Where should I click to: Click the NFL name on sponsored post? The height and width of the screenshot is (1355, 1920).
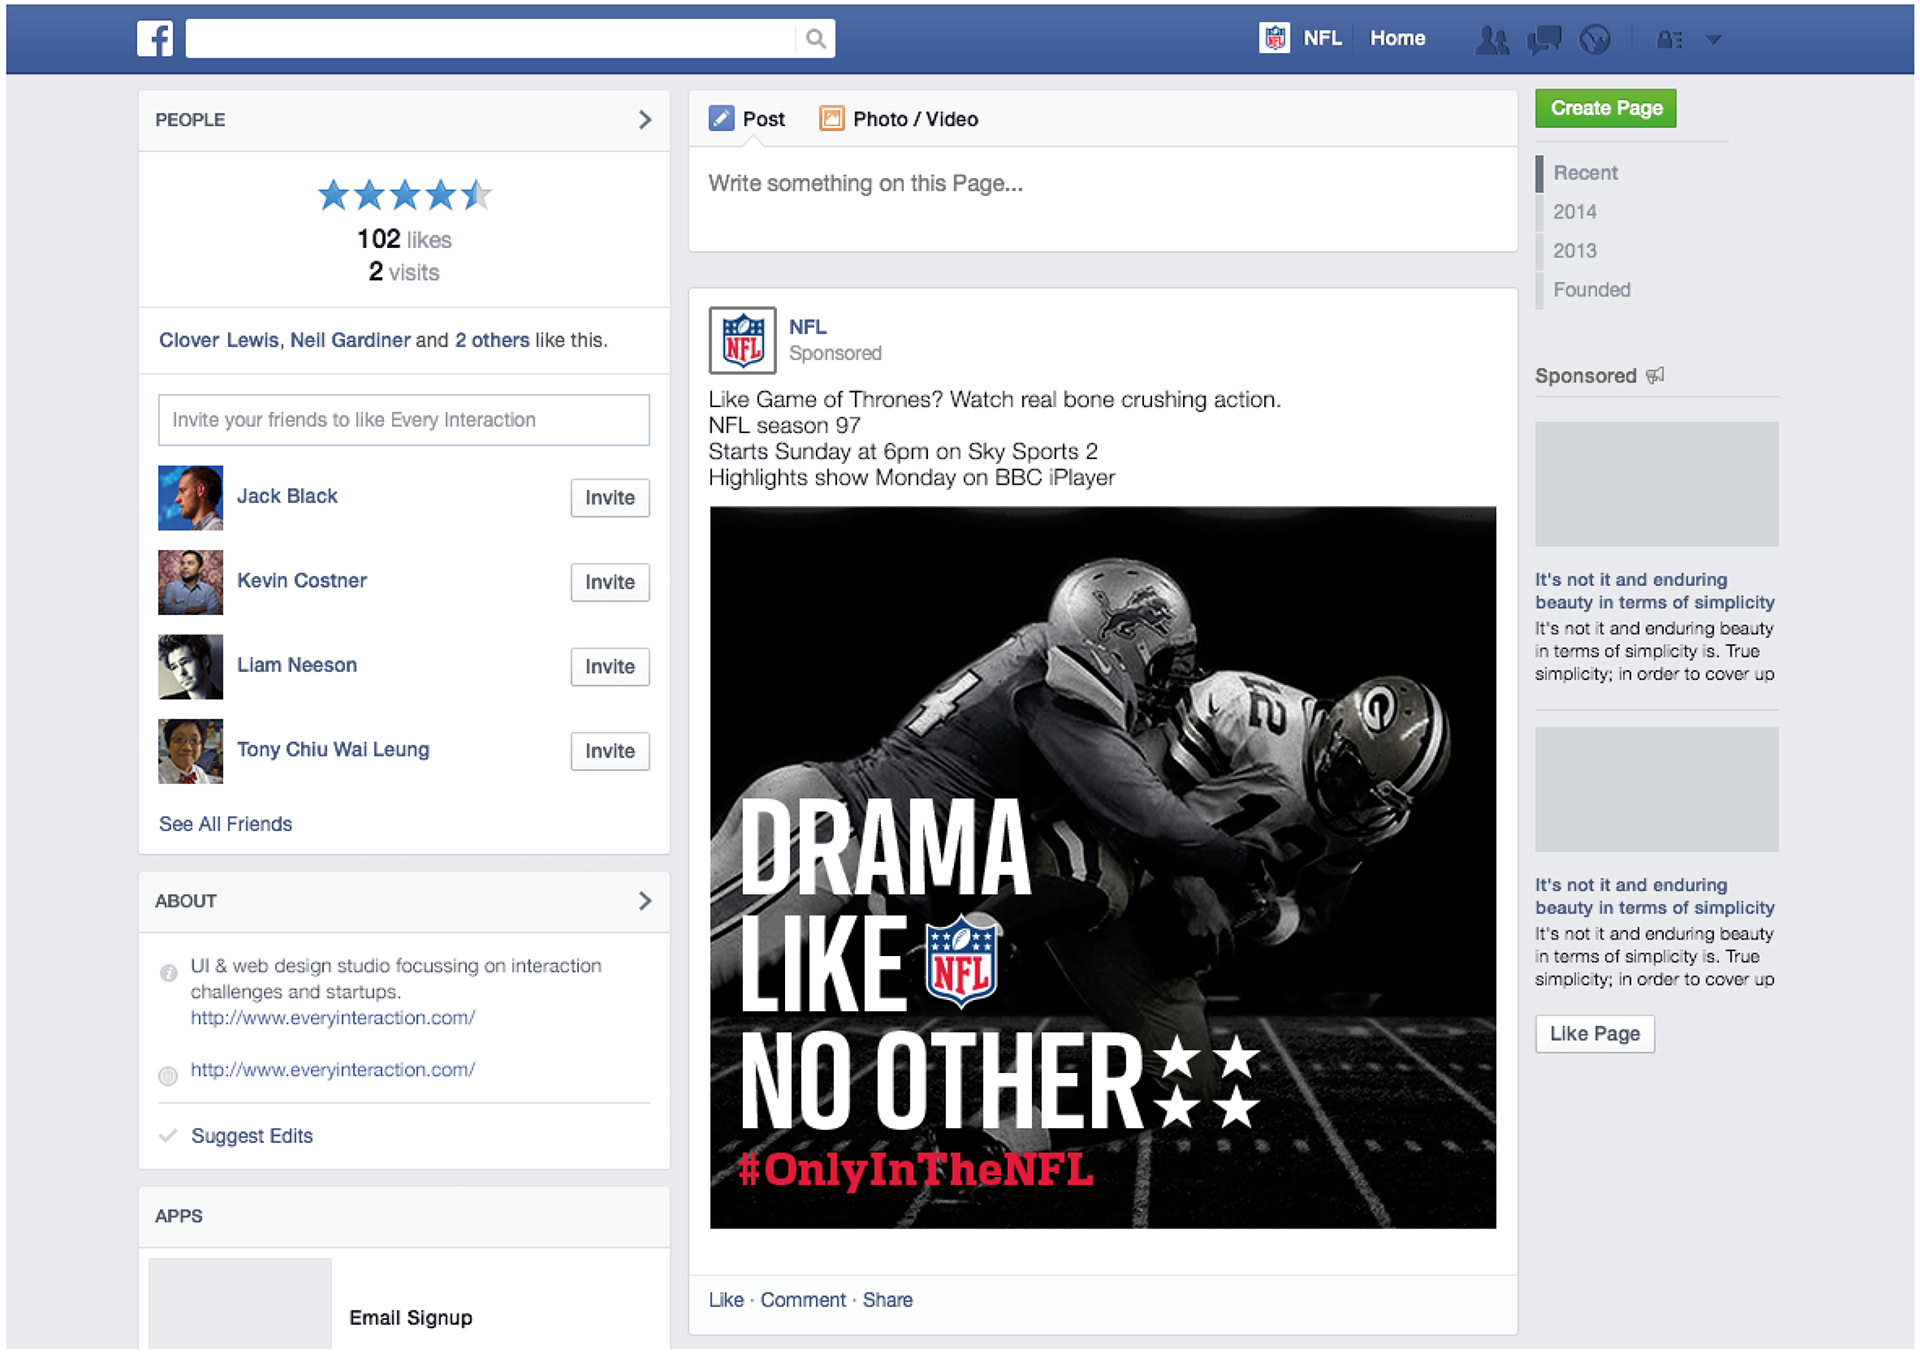pyautogui.click(x=807, y=327)
